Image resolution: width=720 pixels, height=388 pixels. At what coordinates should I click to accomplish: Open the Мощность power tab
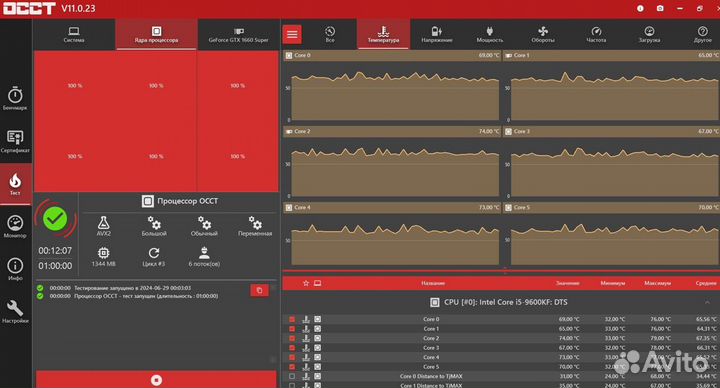[489, 34]
